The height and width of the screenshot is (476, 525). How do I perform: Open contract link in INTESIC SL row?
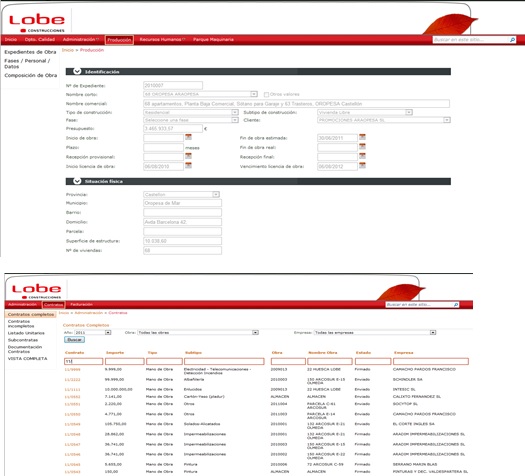coord(72,390)
